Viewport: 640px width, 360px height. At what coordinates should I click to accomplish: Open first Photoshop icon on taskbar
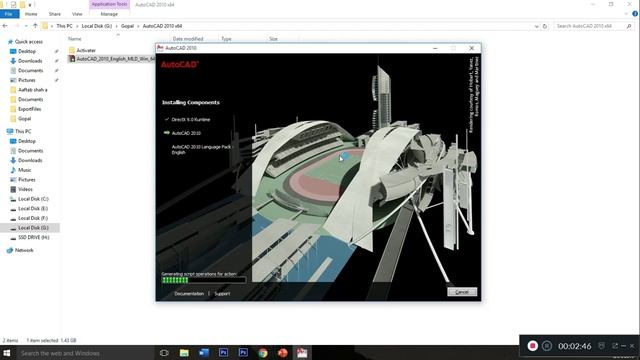223,353
